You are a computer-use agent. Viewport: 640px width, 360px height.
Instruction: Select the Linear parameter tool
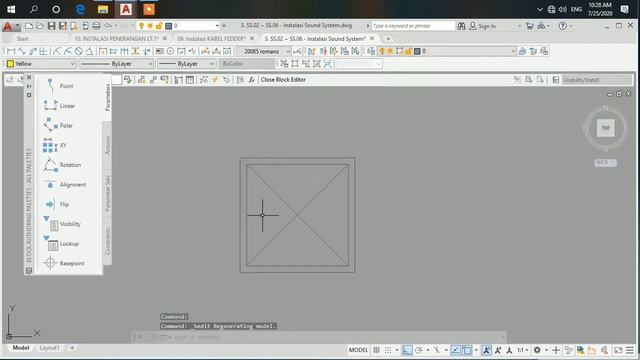[x=60, y=106]
